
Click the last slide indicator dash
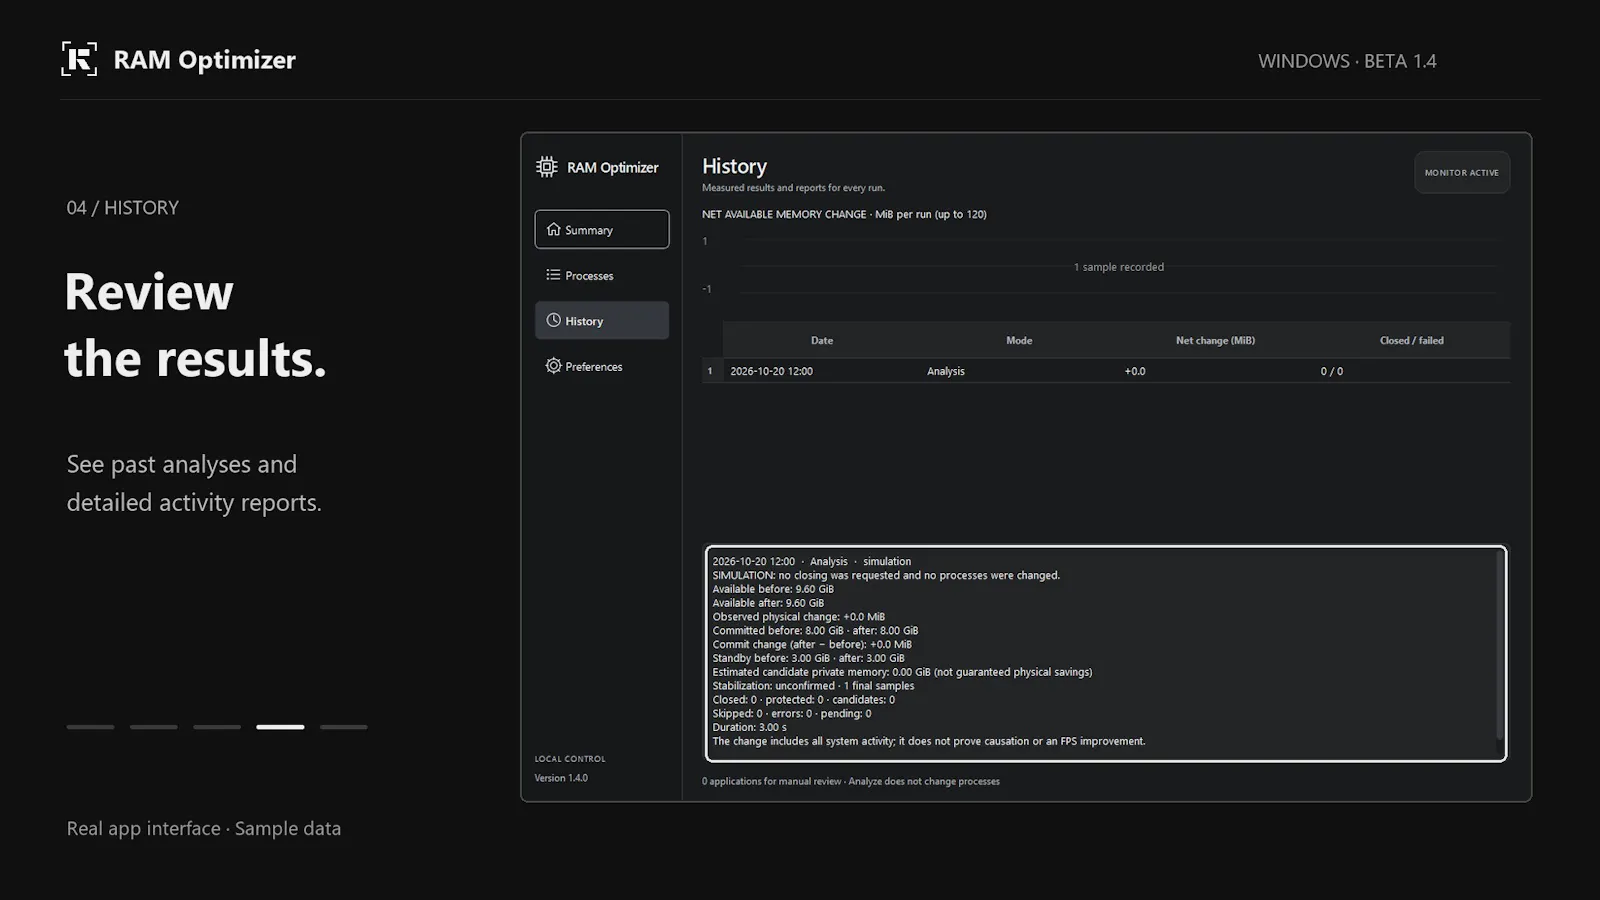[344, 727]
